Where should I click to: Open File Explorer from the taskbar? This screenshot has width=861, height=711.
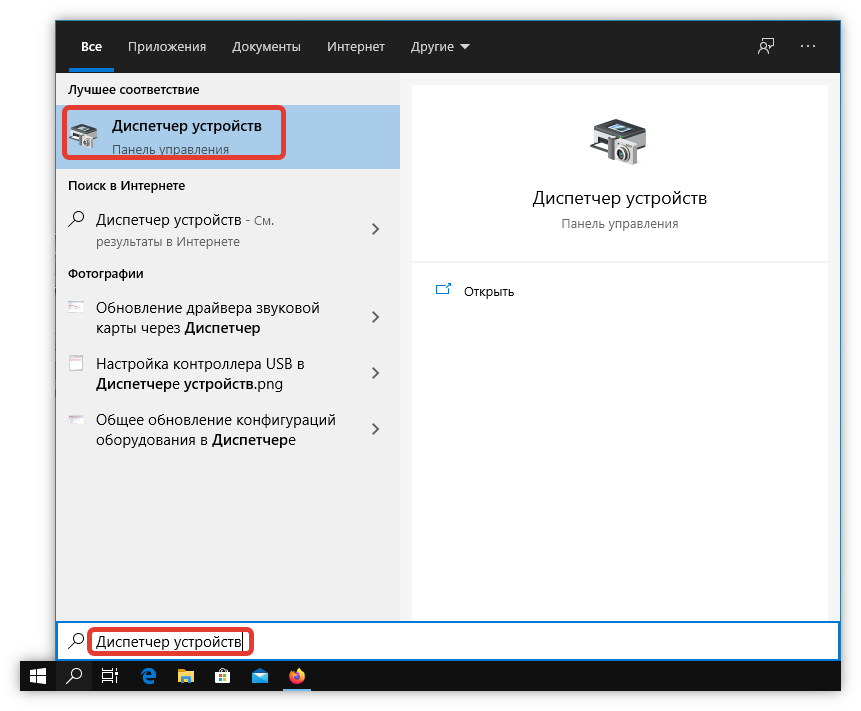(x=186, y=676)
